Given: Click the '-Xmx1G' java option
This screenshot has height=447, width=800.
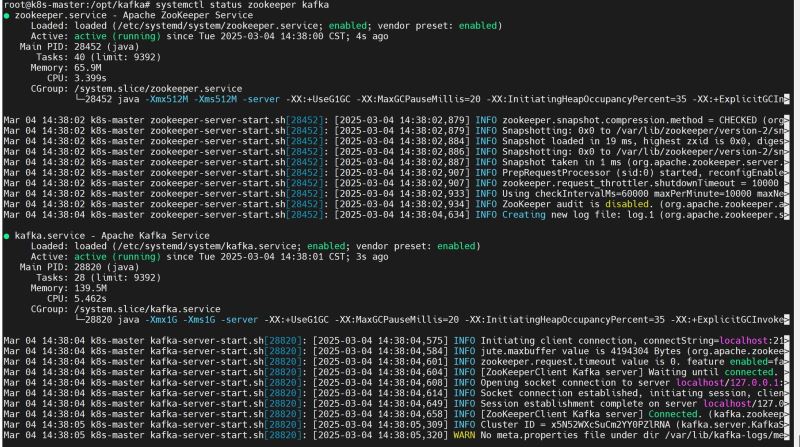Looking at the screenshot, I should [x=161, y=320].
